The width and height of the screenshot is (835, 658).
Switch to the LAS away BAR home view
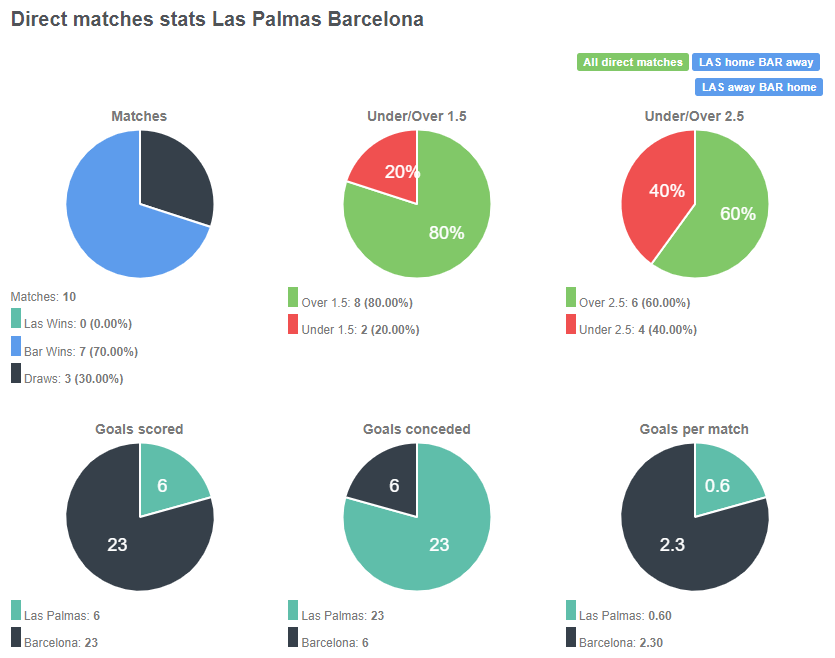click(x=756, y=87)
